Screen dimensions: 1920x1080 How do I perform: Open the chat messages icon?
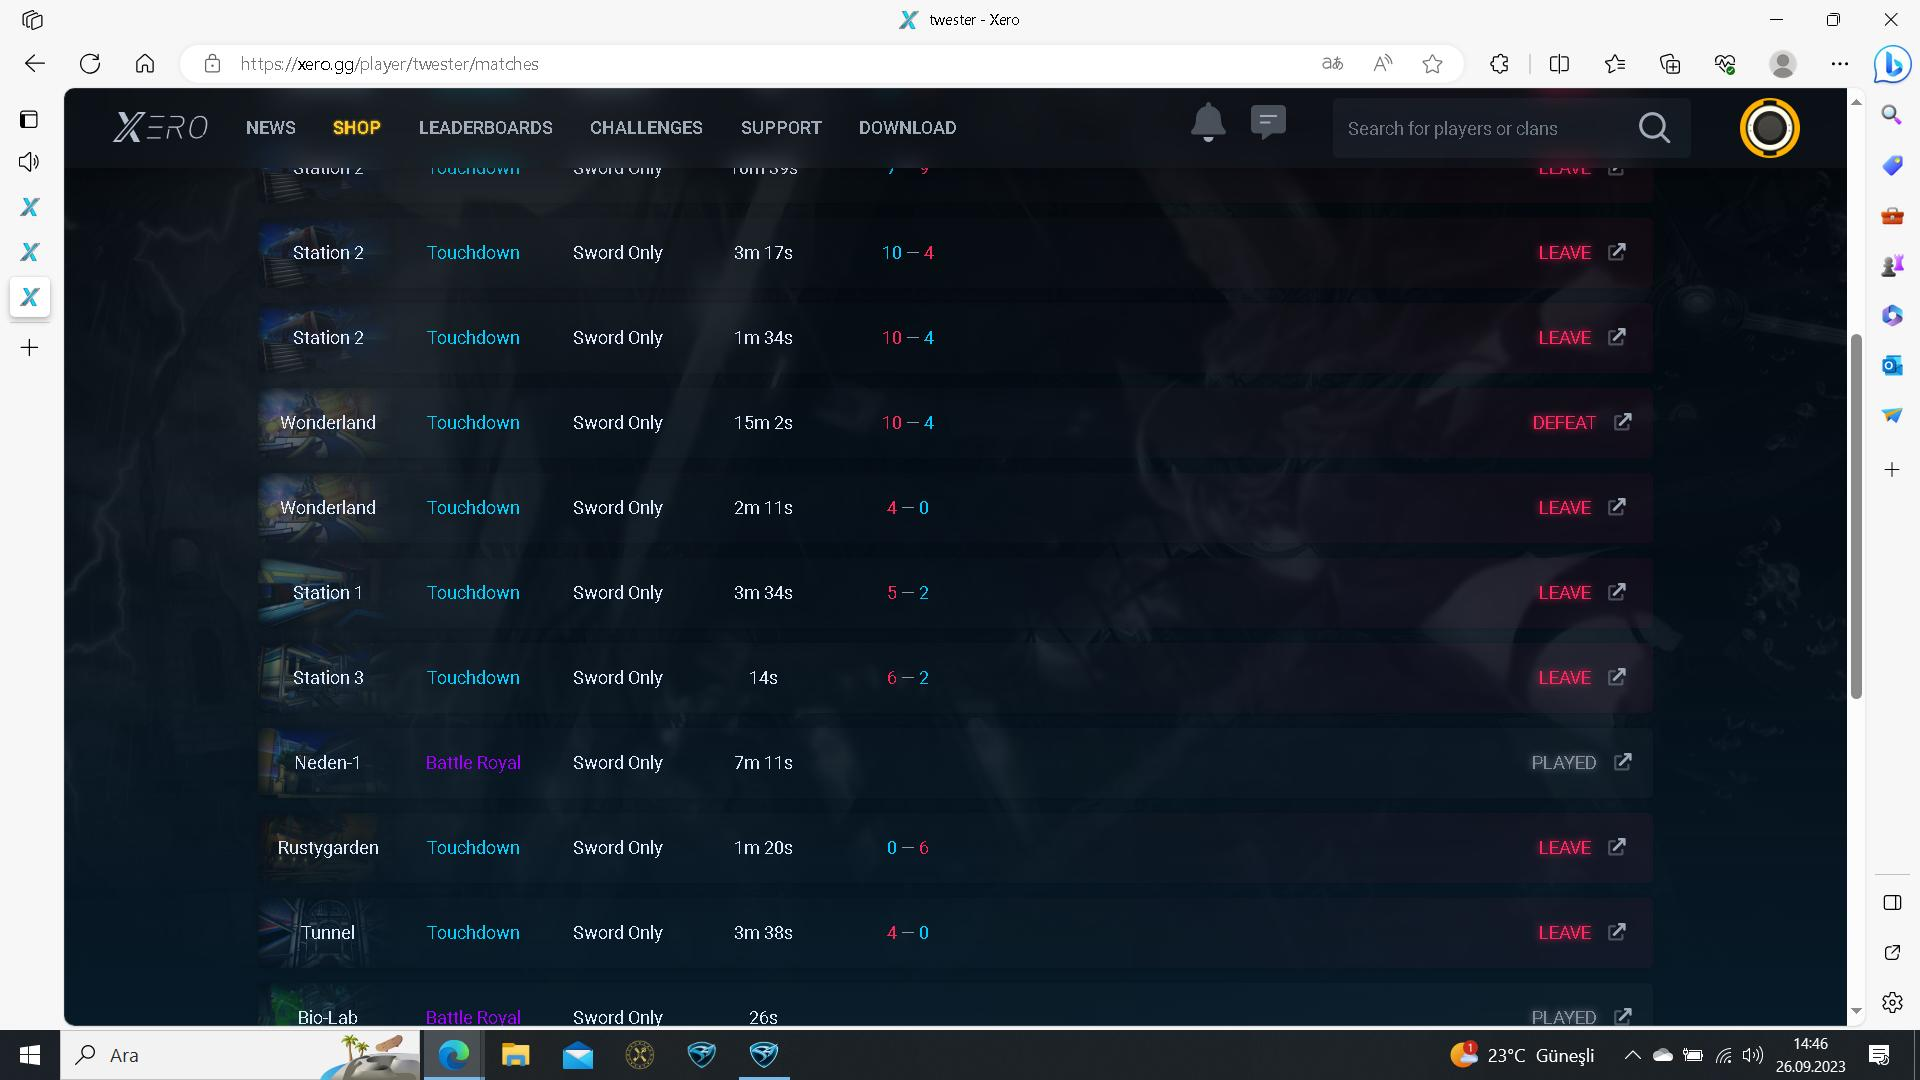tap(1268, 122)
